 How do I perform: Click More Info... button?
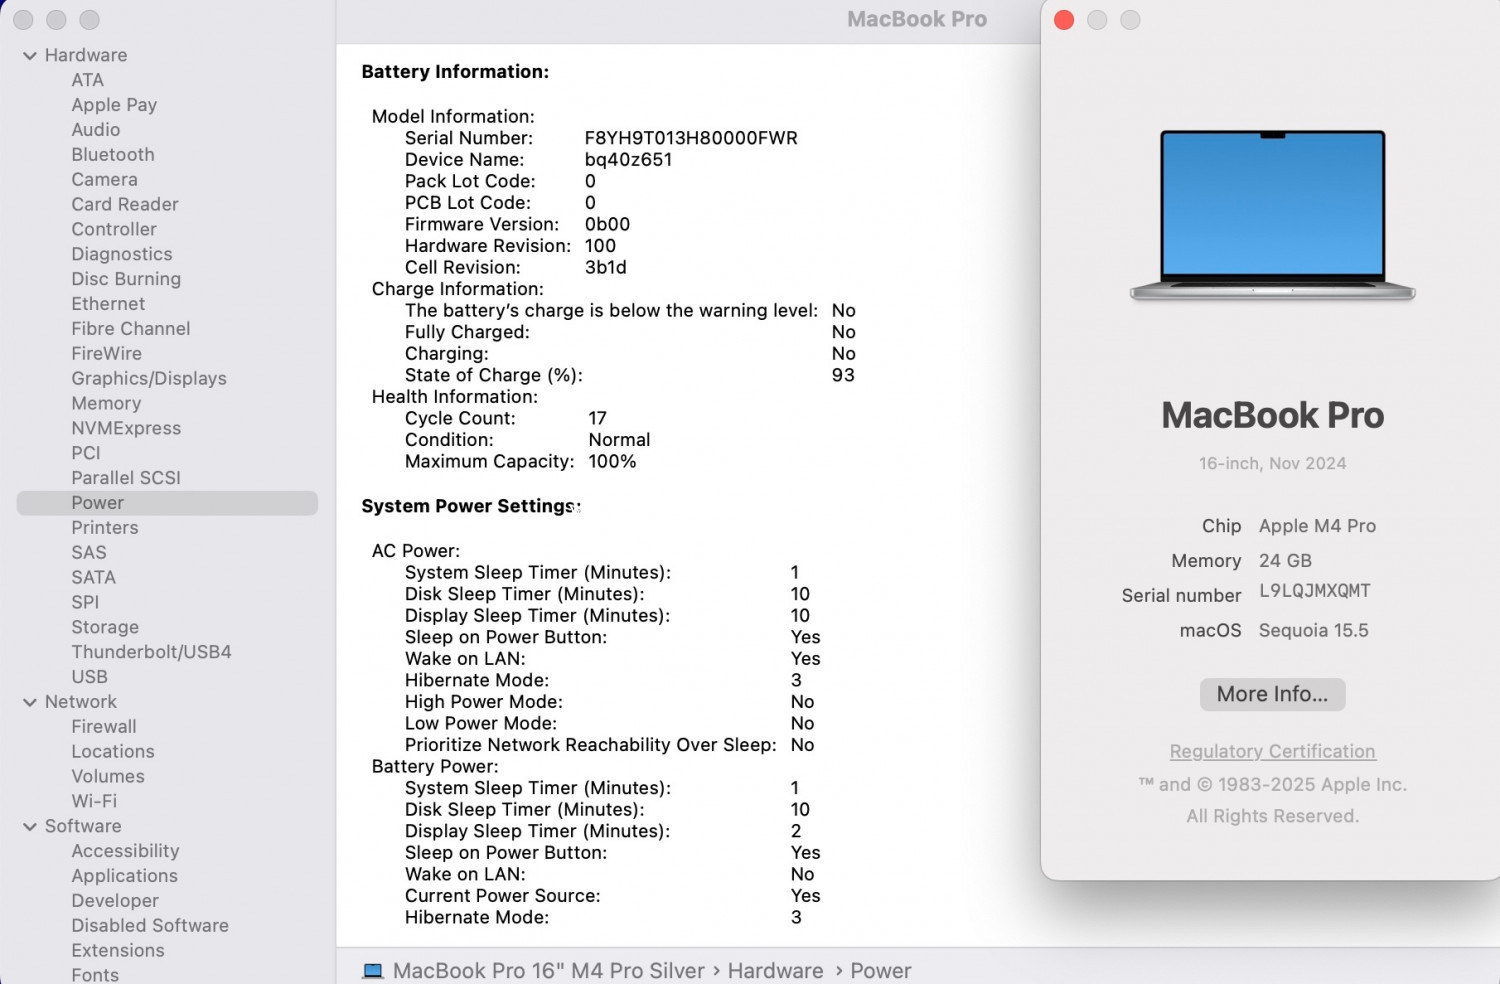pos(1272,694)
